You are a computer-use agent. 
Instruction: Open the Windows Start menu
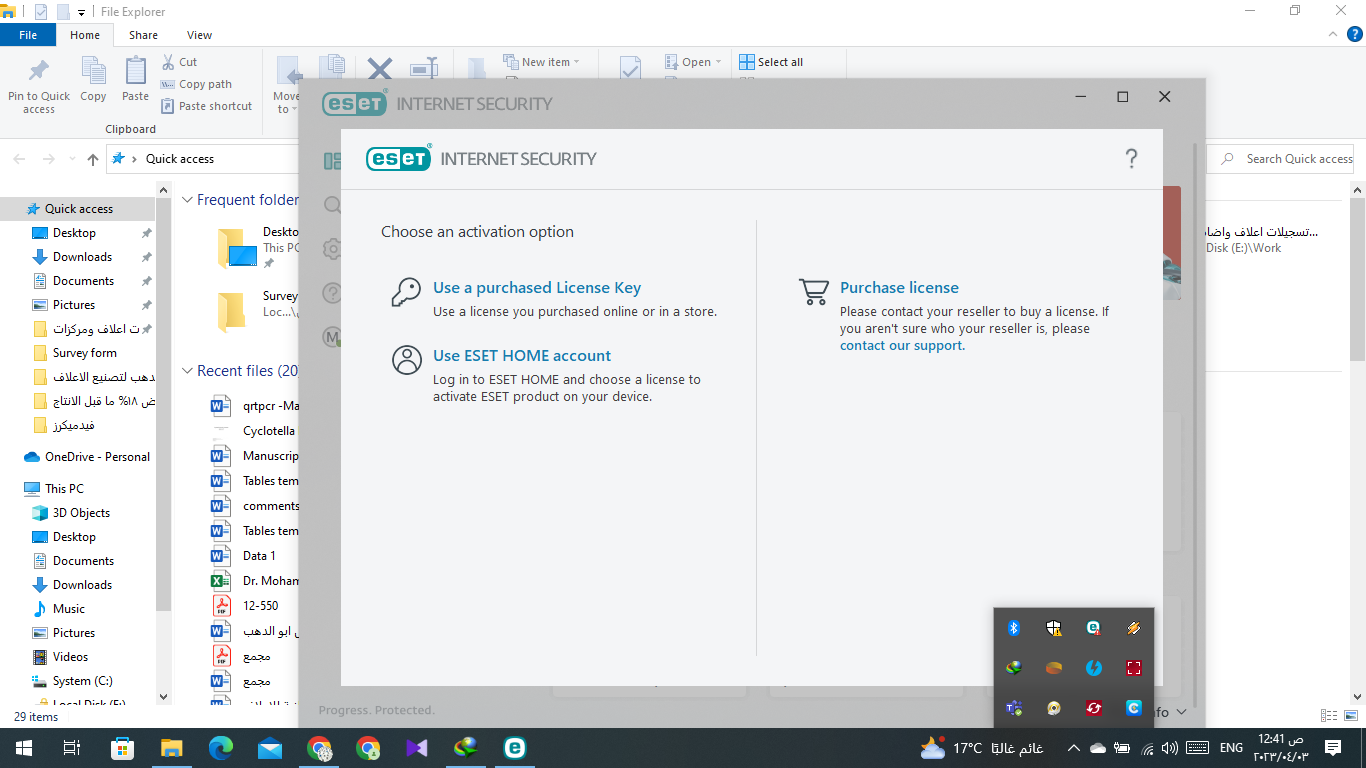[x=23, y=748]
